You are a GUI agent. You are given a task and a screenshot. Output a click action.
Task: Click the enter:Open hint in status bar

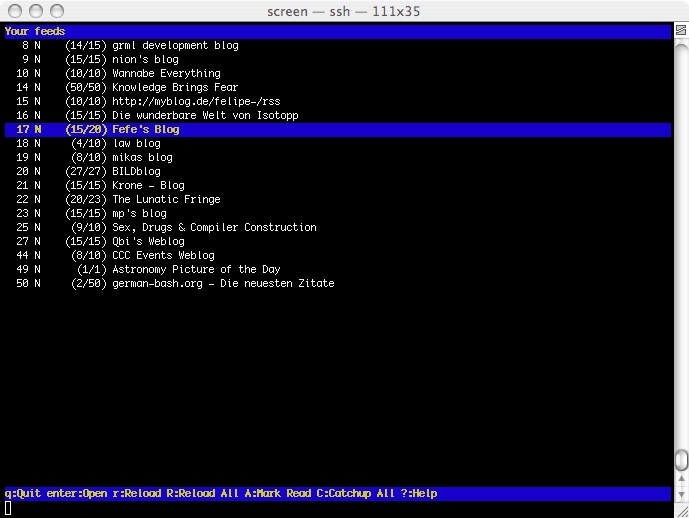tap(77, 493)
